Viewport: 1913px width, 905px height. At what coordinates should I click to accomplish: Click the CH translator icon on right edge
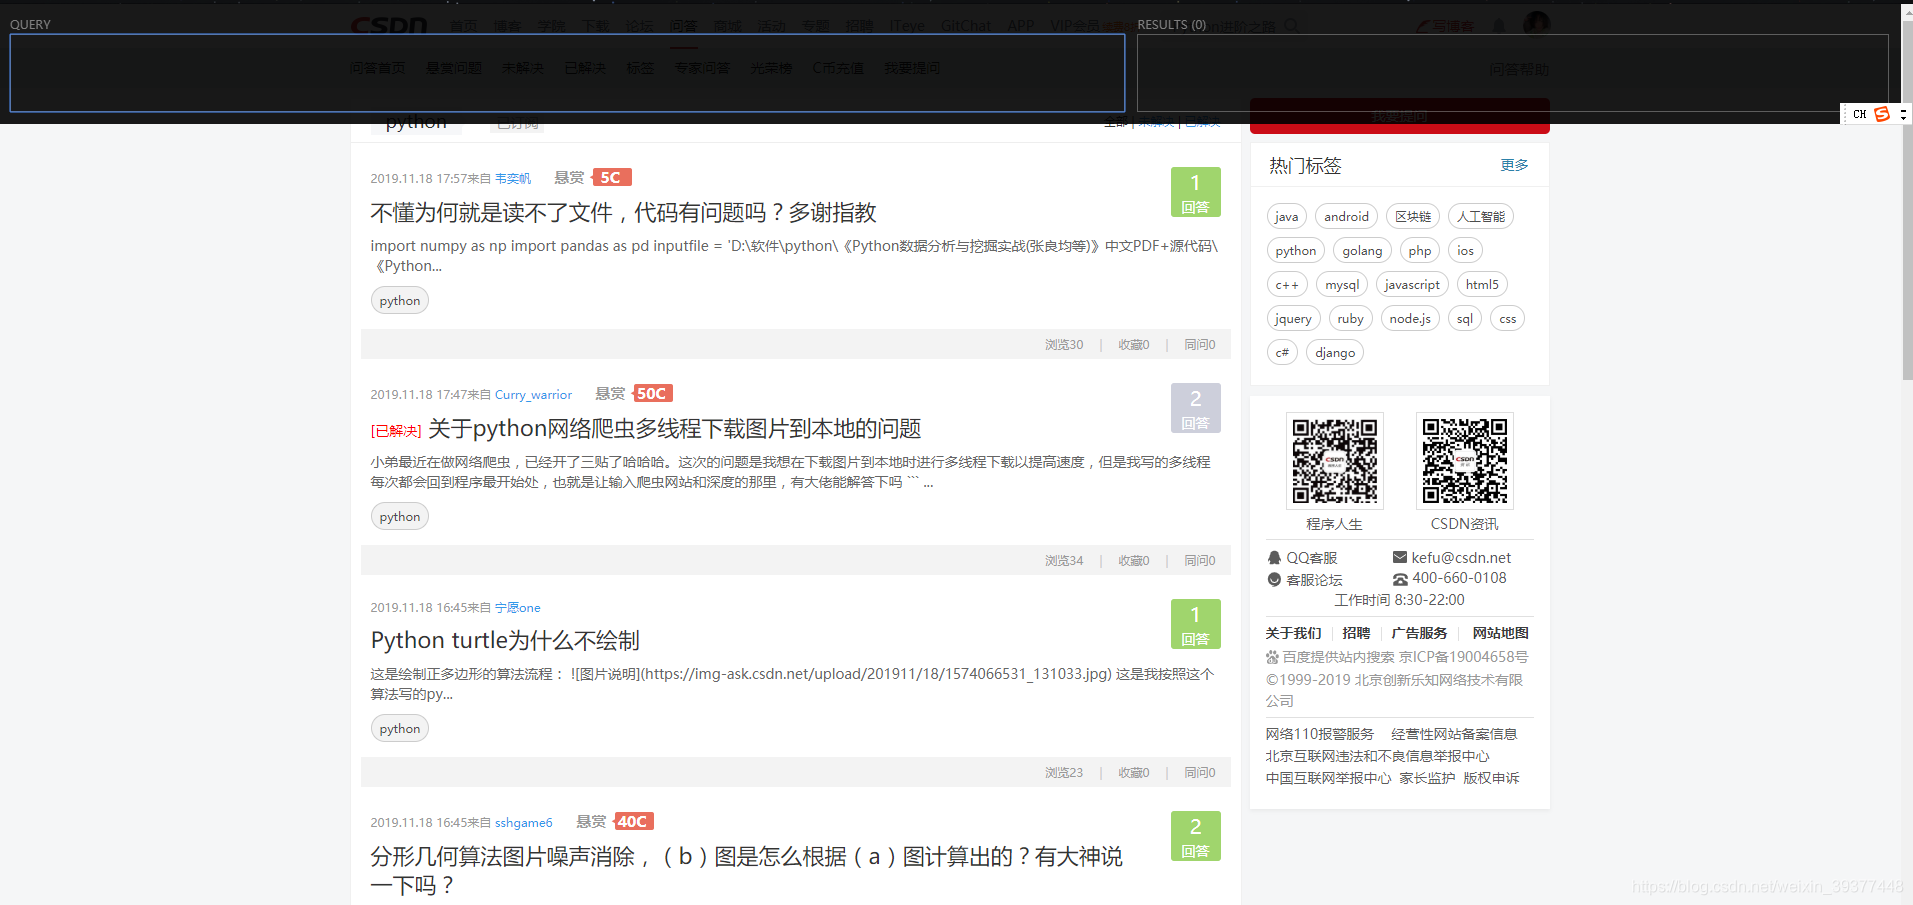click(x=1858, y=114)
